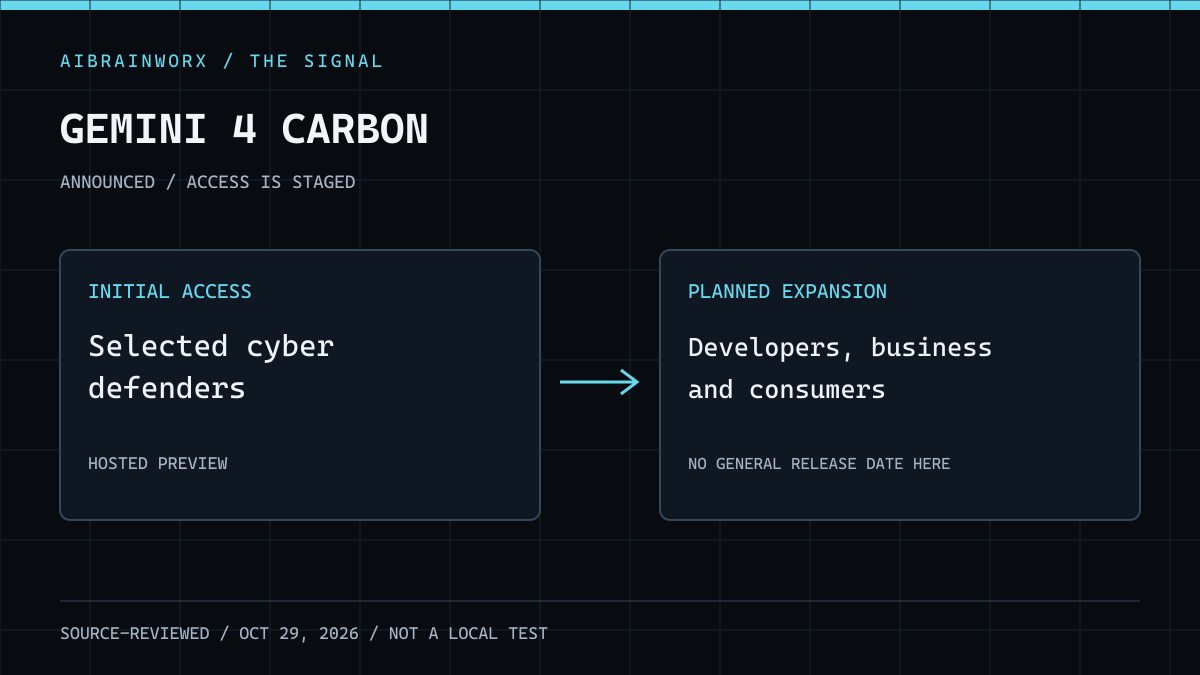Click the arrow between the two cards
The image size is (1200, 675).
pos(600,382)
